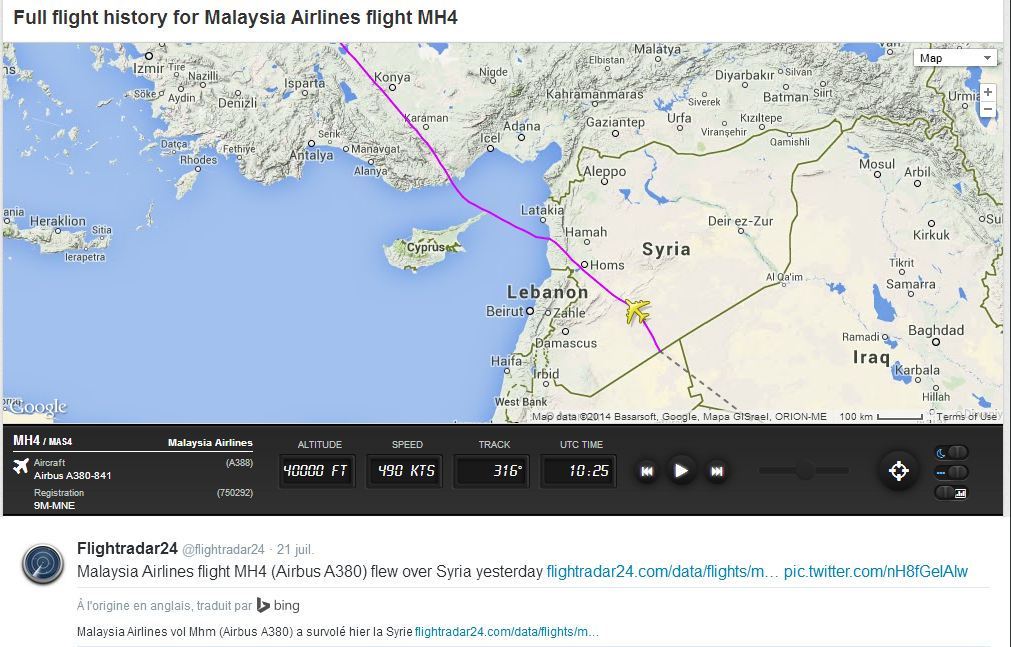Click the Lebanon country label on map
1011x647 pixels.
point(547,292)
